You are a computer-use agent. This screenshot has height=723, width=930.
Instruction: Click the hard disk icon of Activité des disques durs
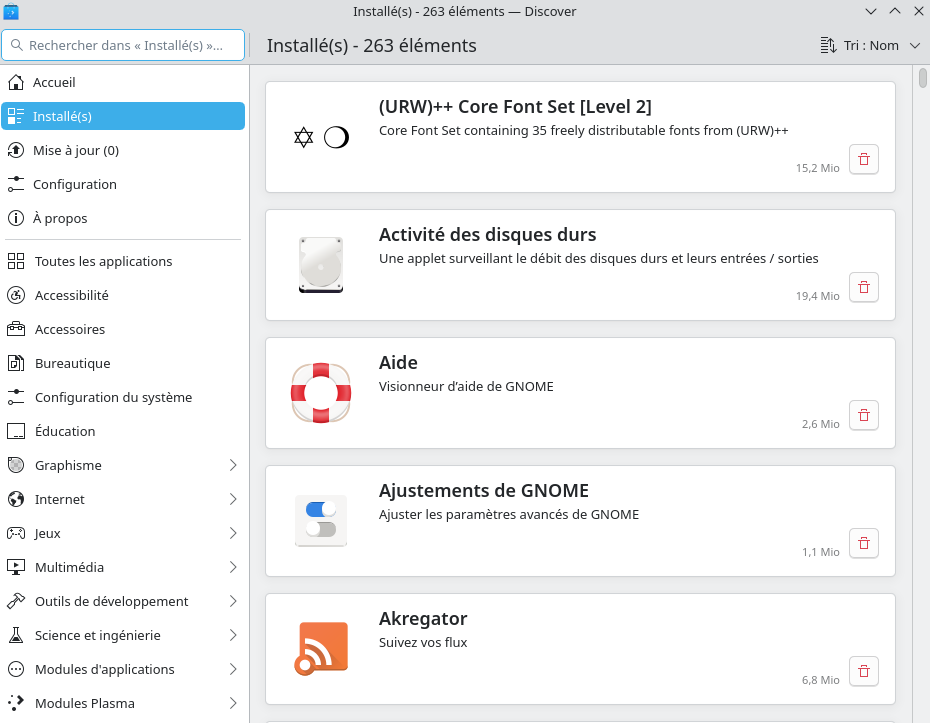pyautogui.click(x=321, y=265)
